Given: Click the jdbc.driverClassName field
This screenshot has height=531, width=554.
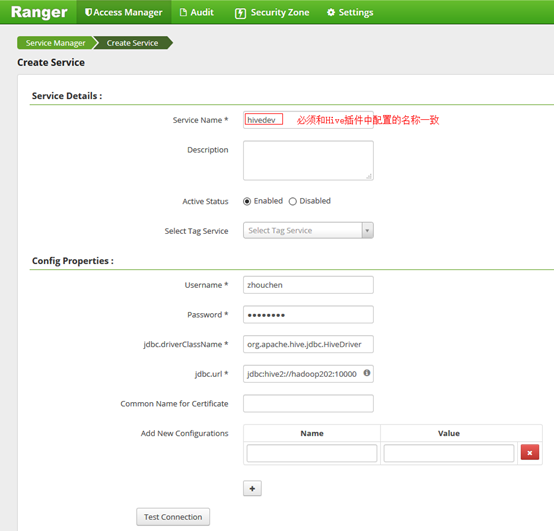Looking at the screenshot, I should pos(308,344).
